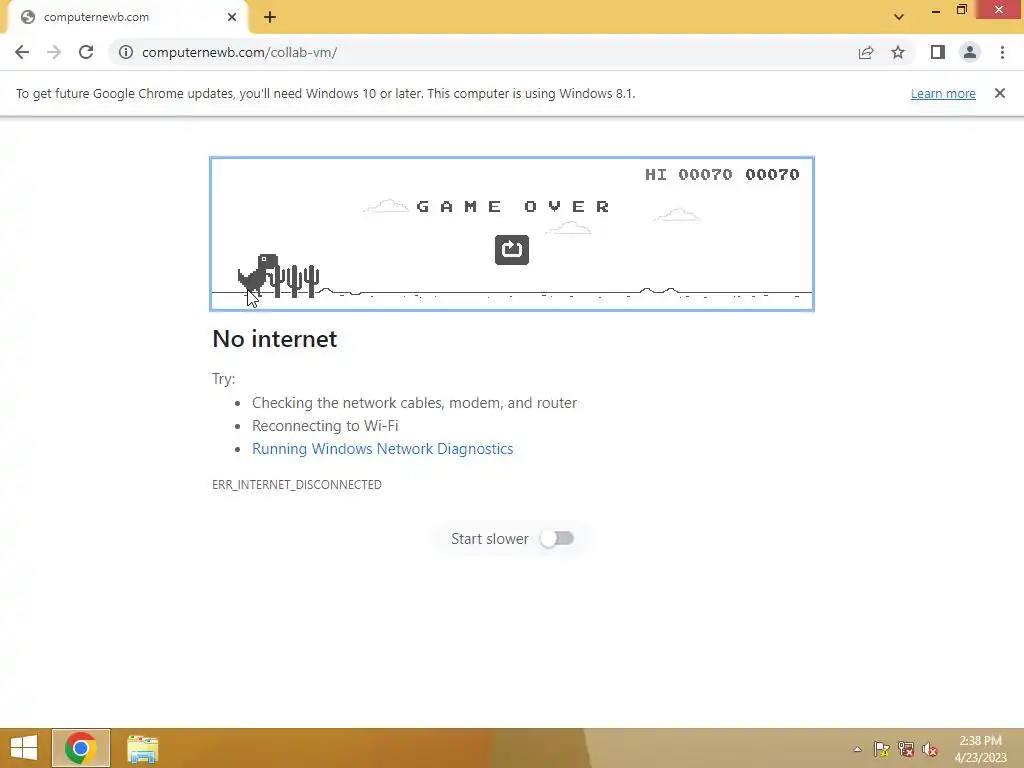This screenshot has height=768, width=1024.
Task: Restore down the Chrome window
Action: [x=962, y=10]
